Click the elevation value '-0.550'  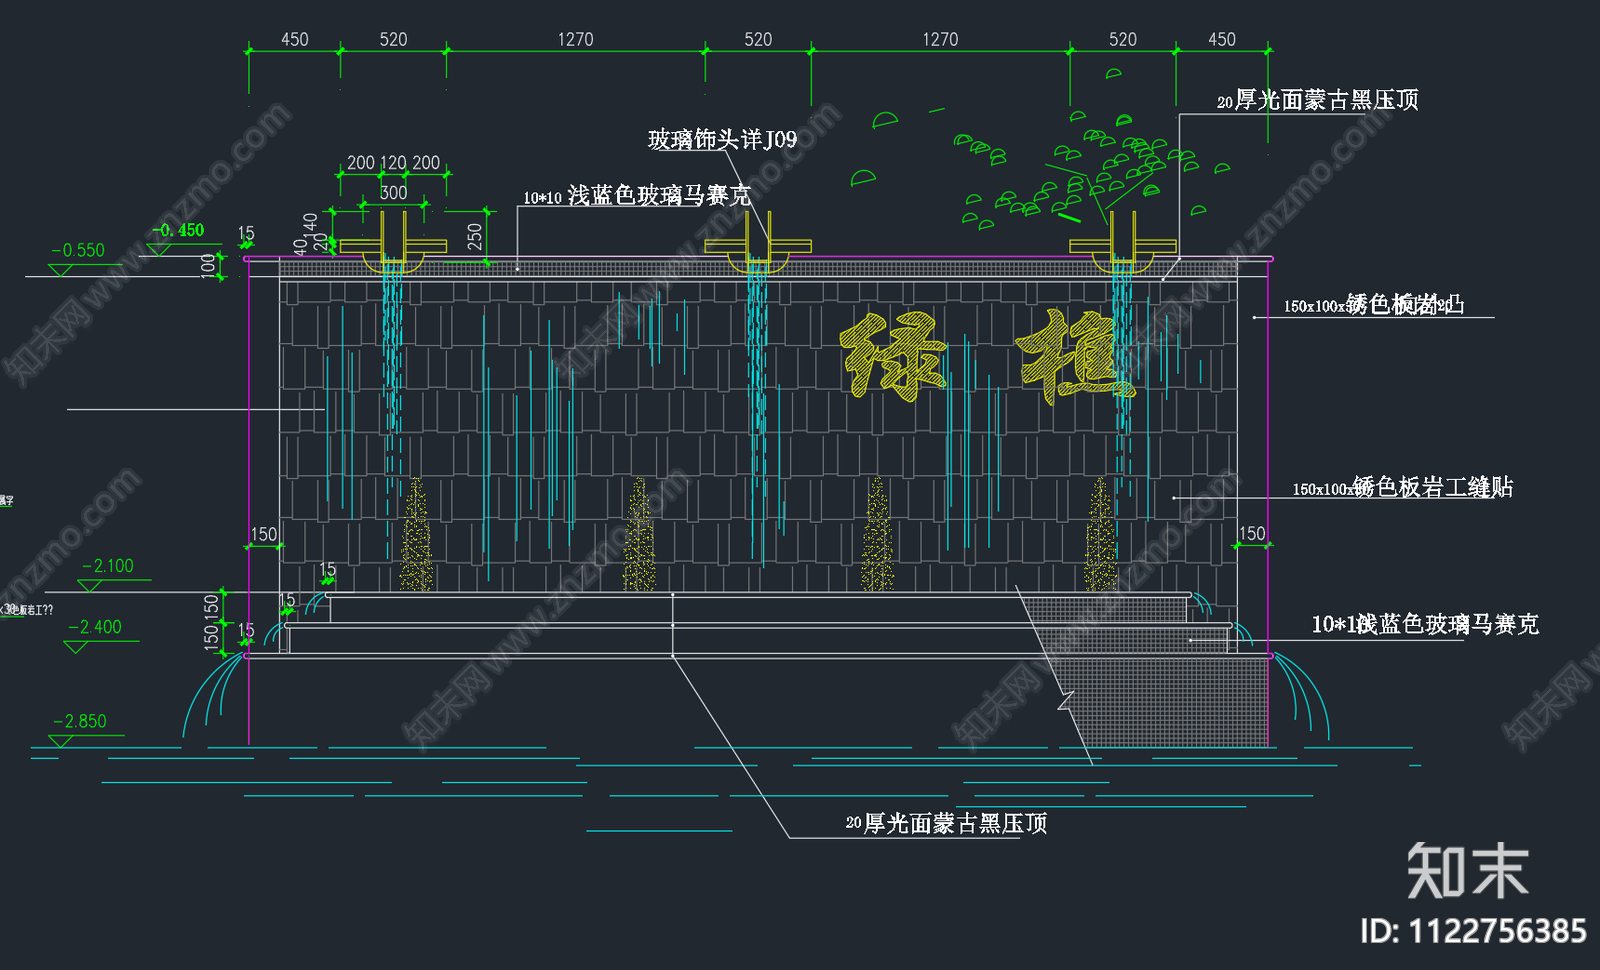79,250
